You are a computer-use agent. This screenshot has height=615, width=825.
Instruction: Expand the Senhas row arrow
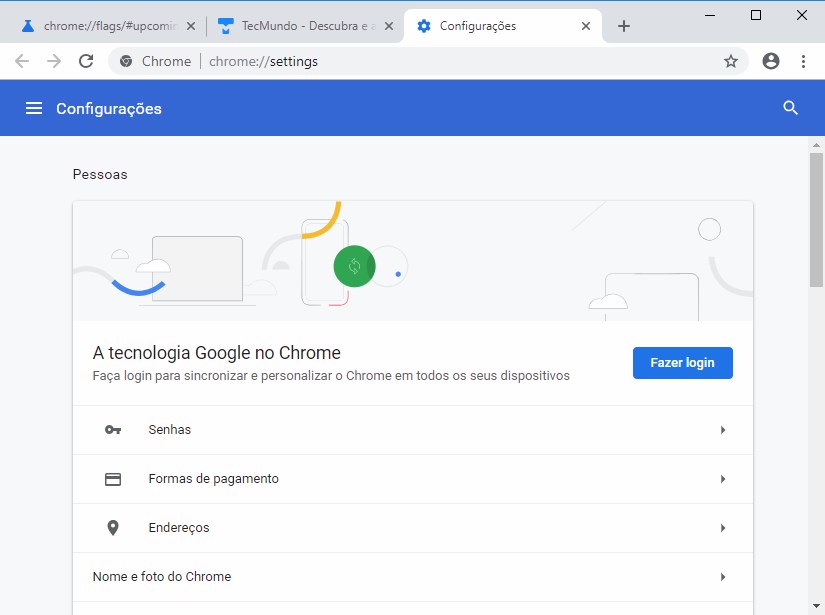(x=723, y=430)
